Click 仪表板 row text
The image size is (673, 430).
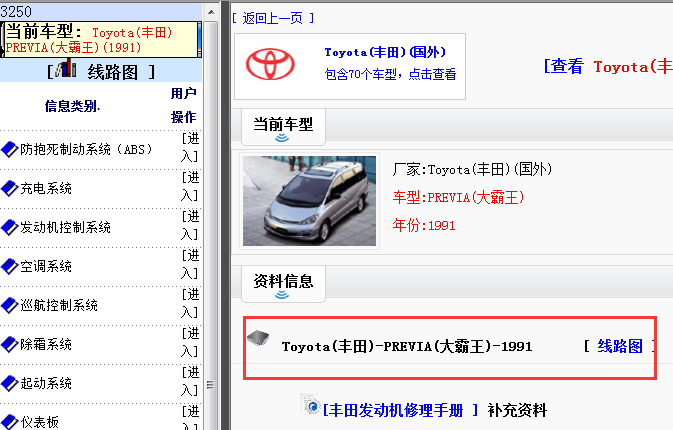39,422
